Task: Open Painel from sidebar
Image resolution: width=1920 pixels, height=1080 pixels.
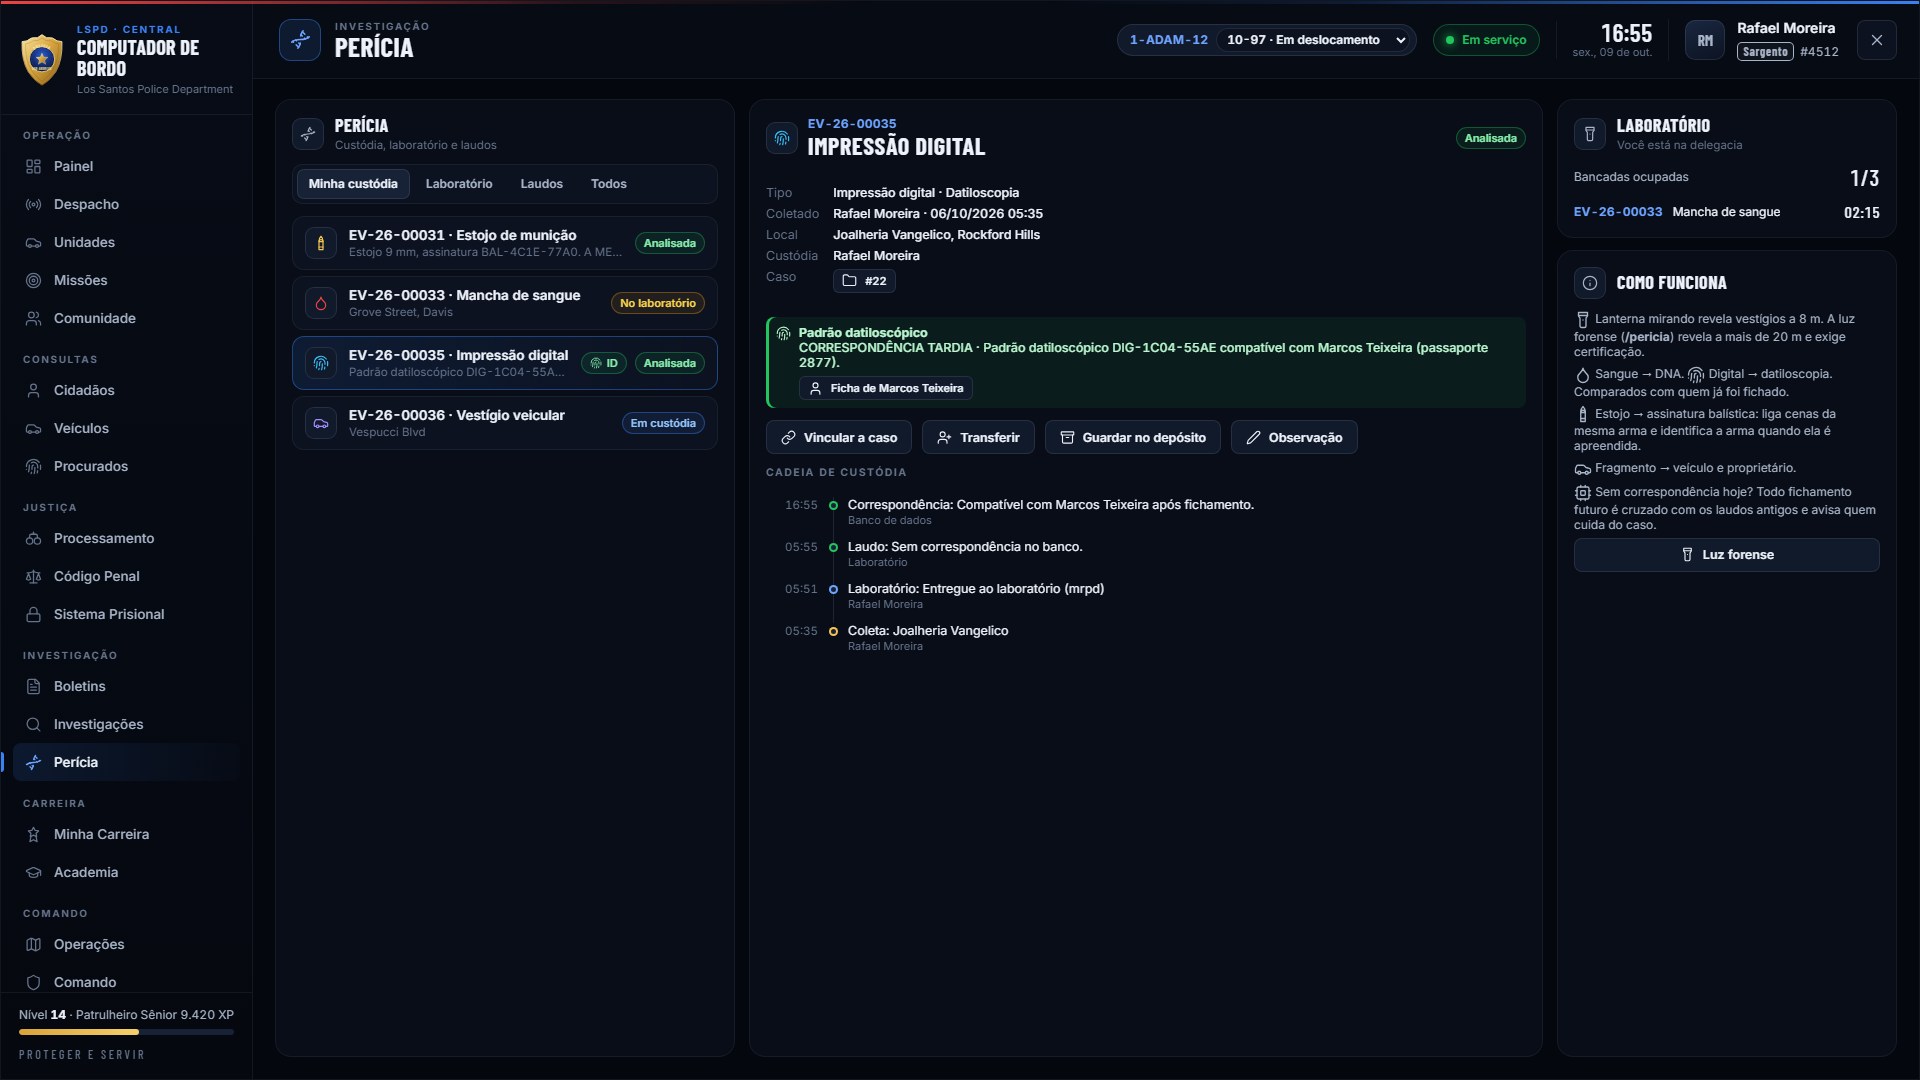Action: coord(126,166)
